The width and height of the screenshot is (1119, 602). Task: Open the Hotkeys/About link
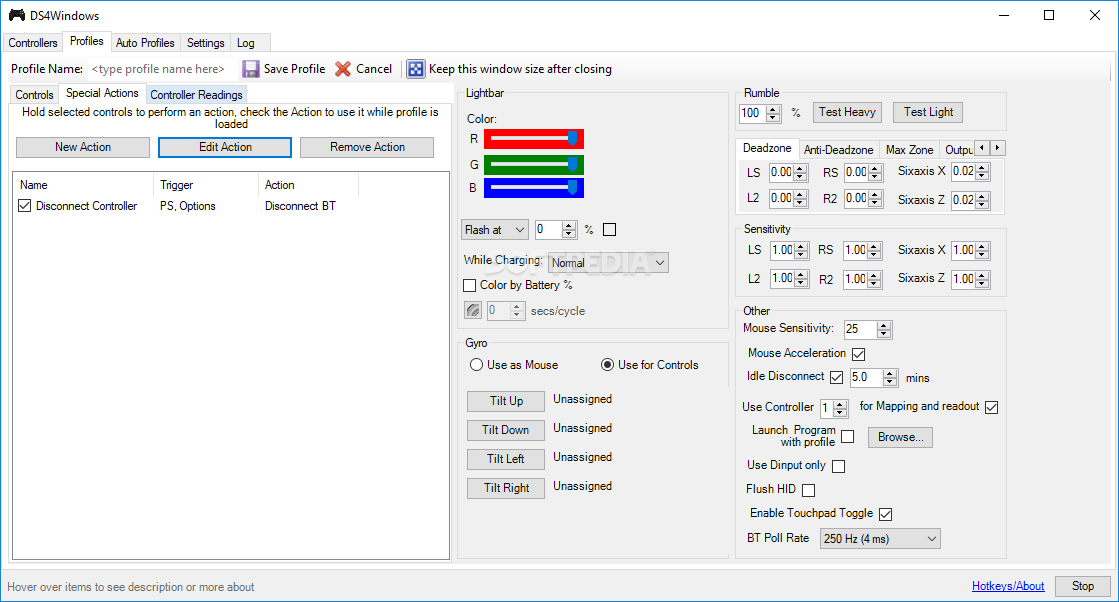1008,586
